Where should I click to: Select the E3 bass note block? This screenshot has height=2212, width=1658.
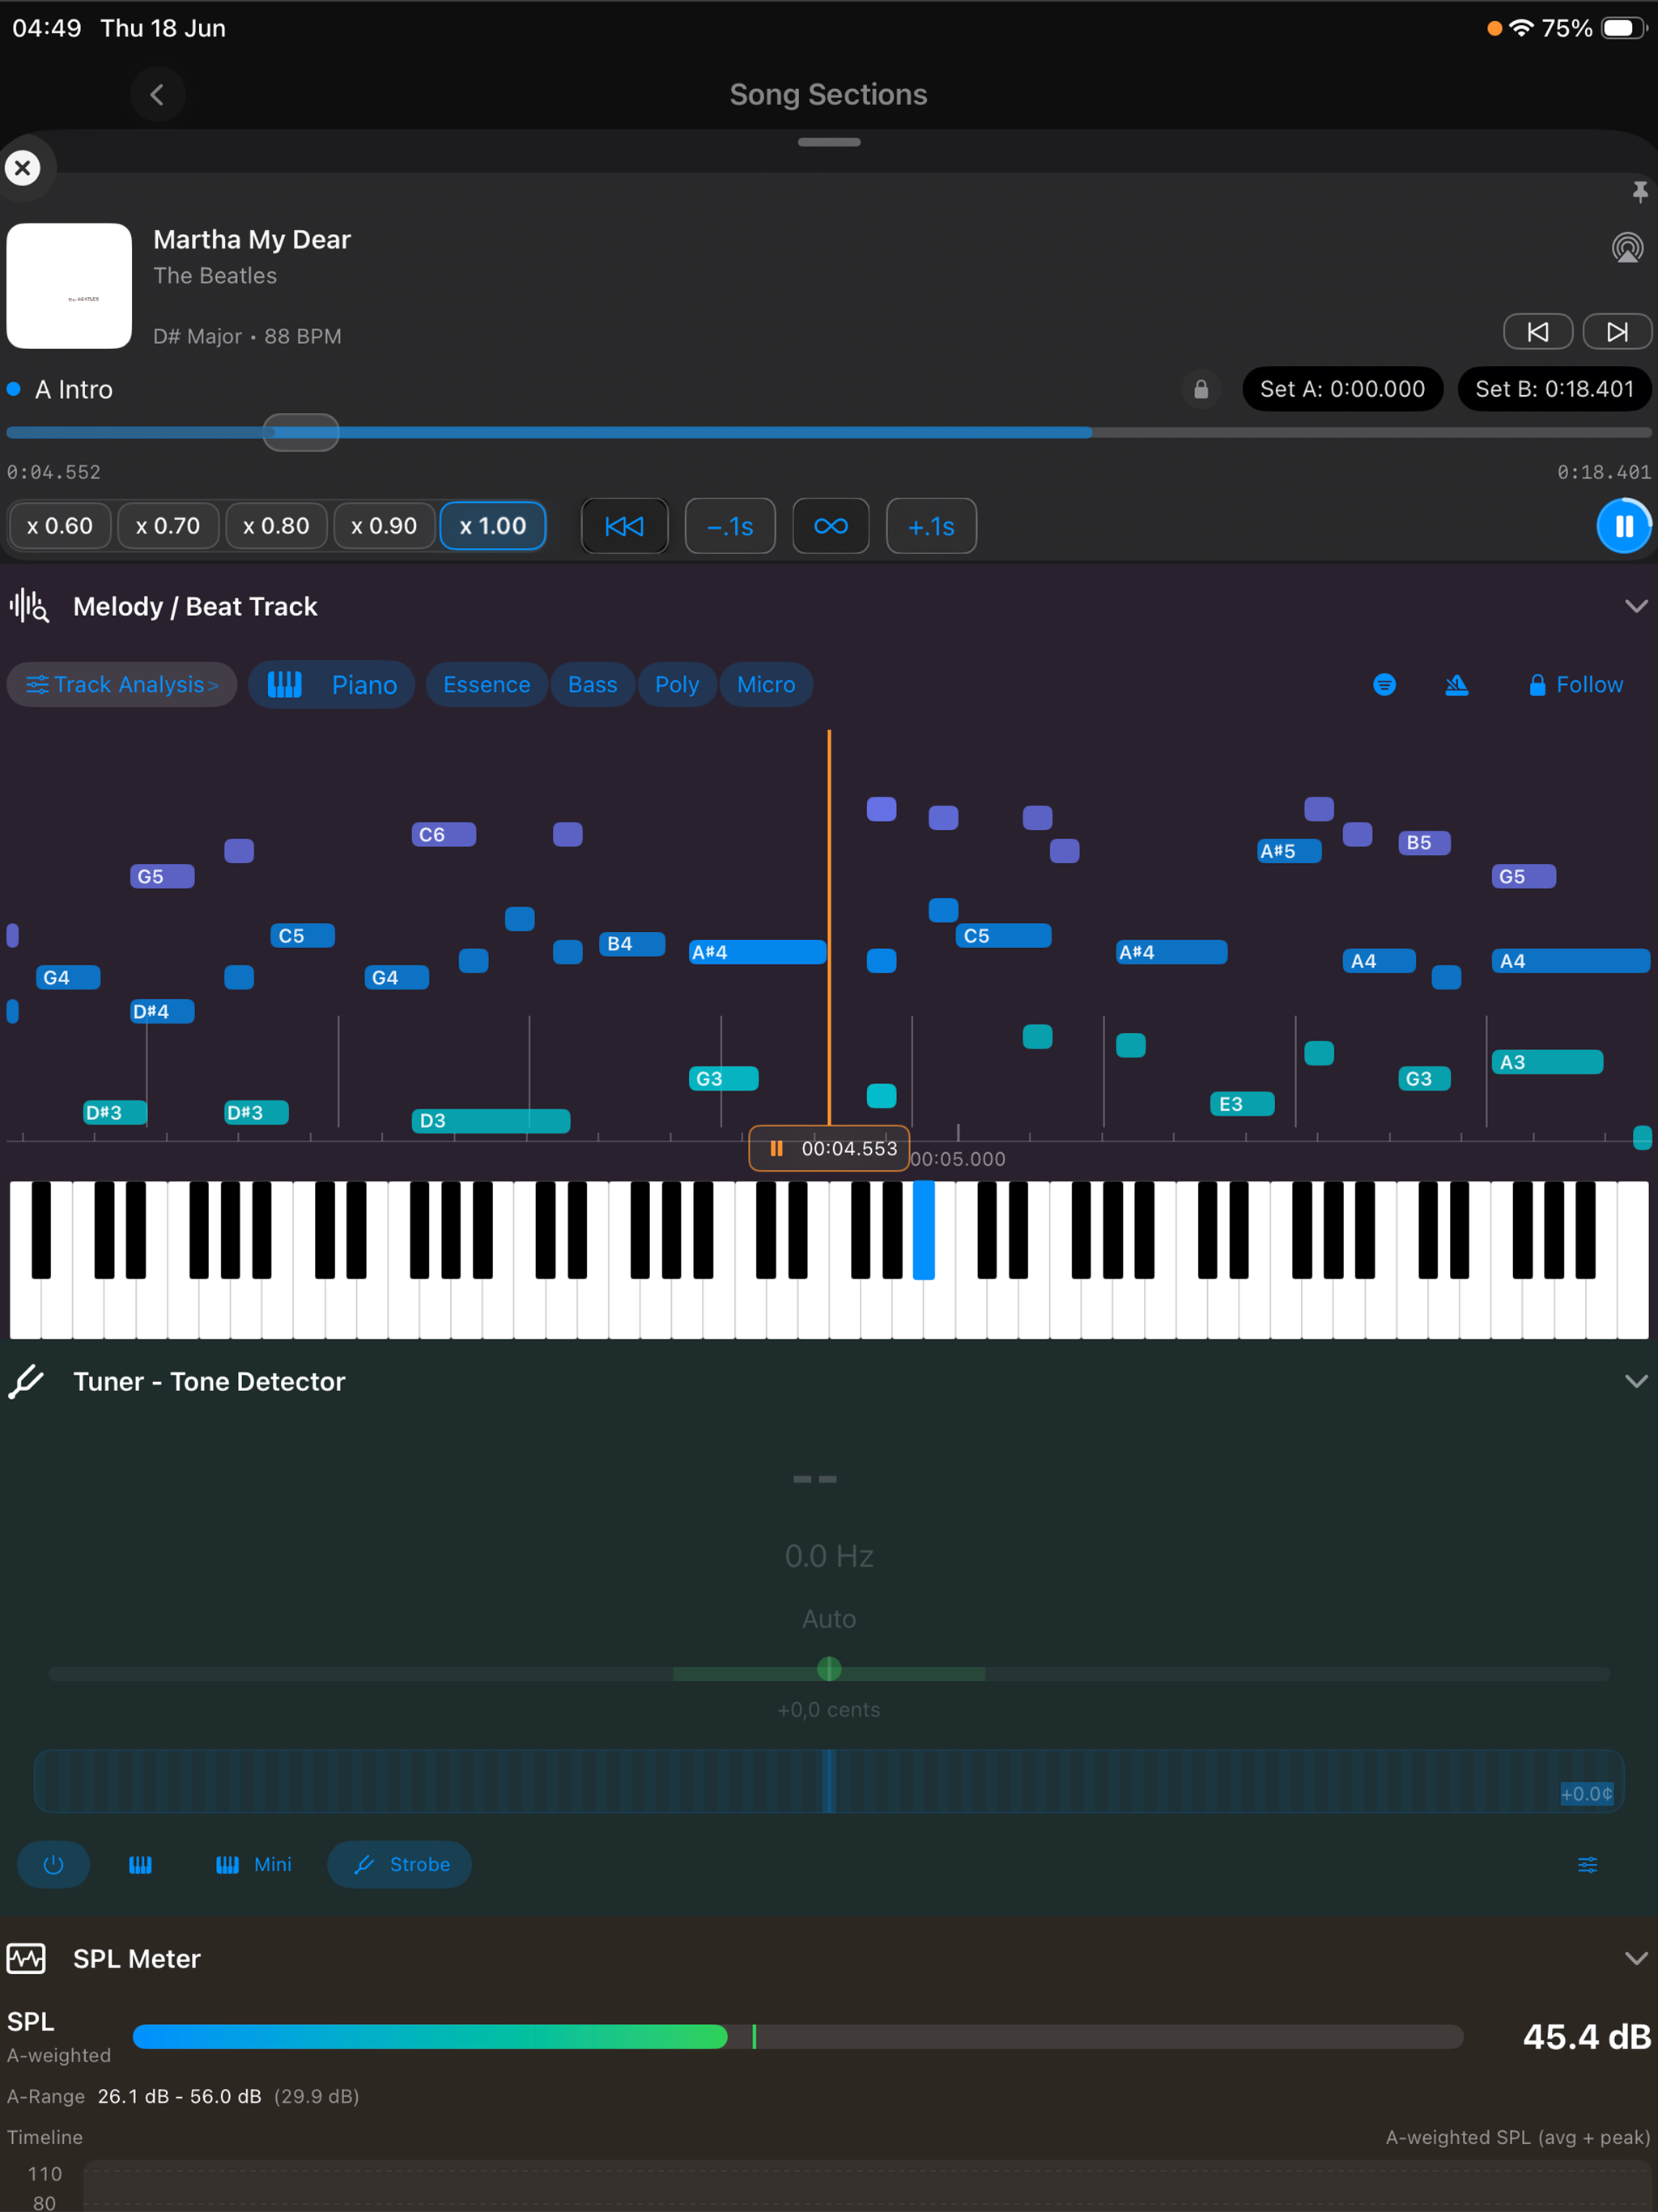[1242, 1104]
